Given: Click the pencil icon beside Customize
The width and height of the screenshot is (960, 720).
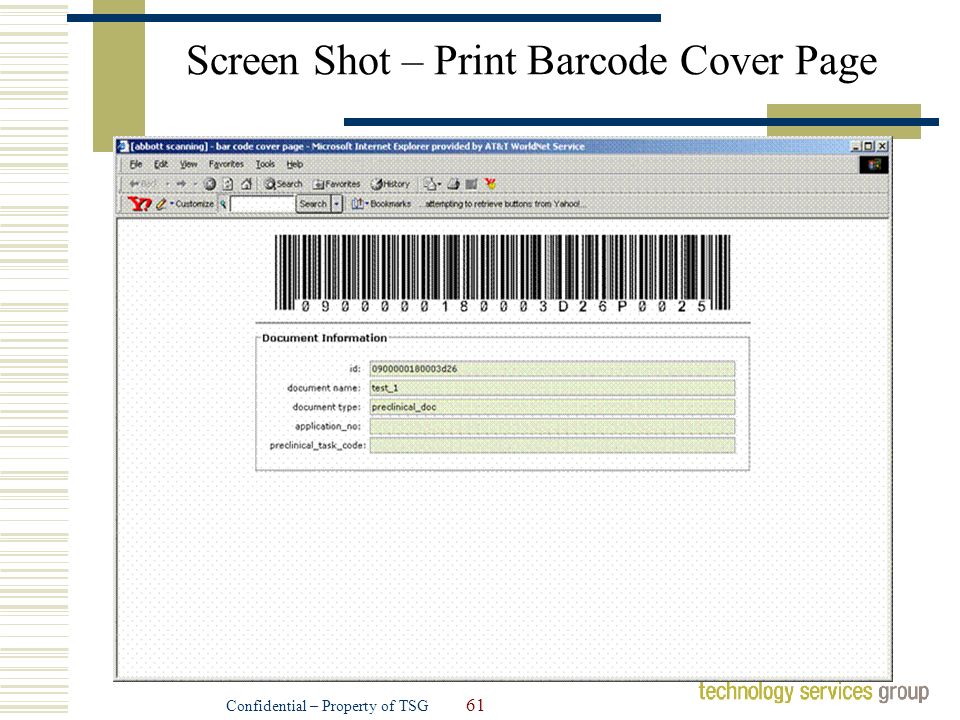Looking at the screenshot, I should 161,203.
